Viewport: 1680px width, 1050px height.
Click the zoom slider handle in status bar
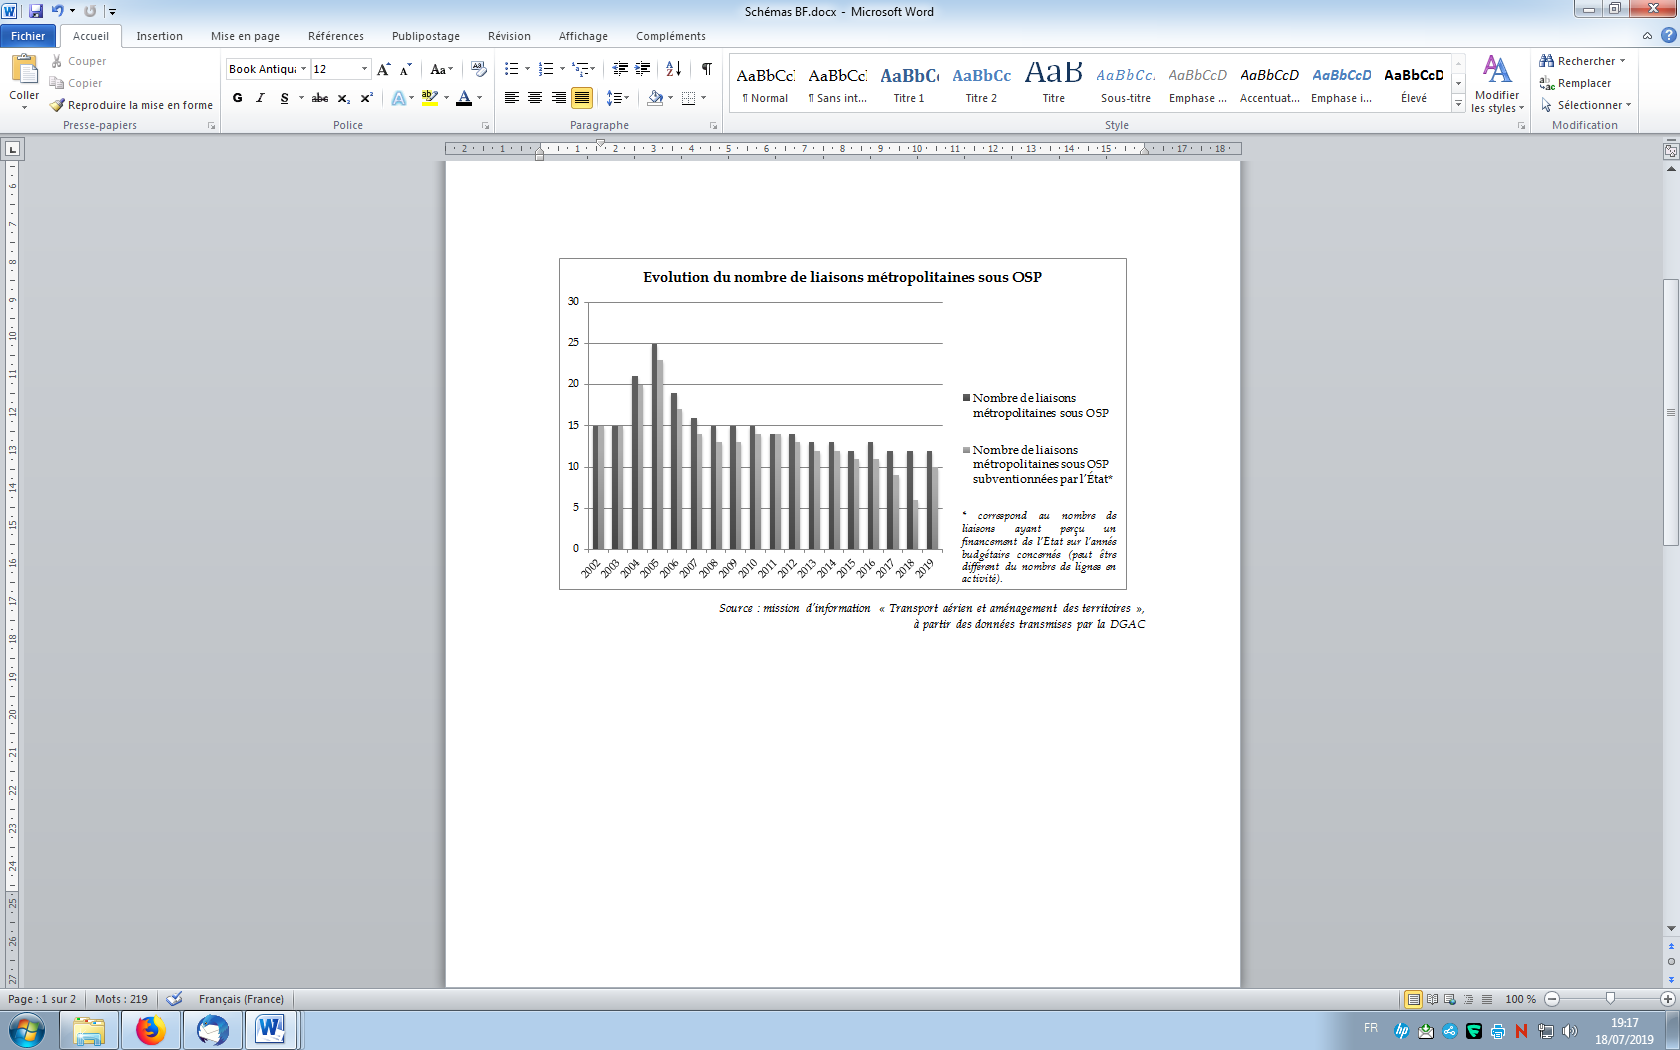1610,999
